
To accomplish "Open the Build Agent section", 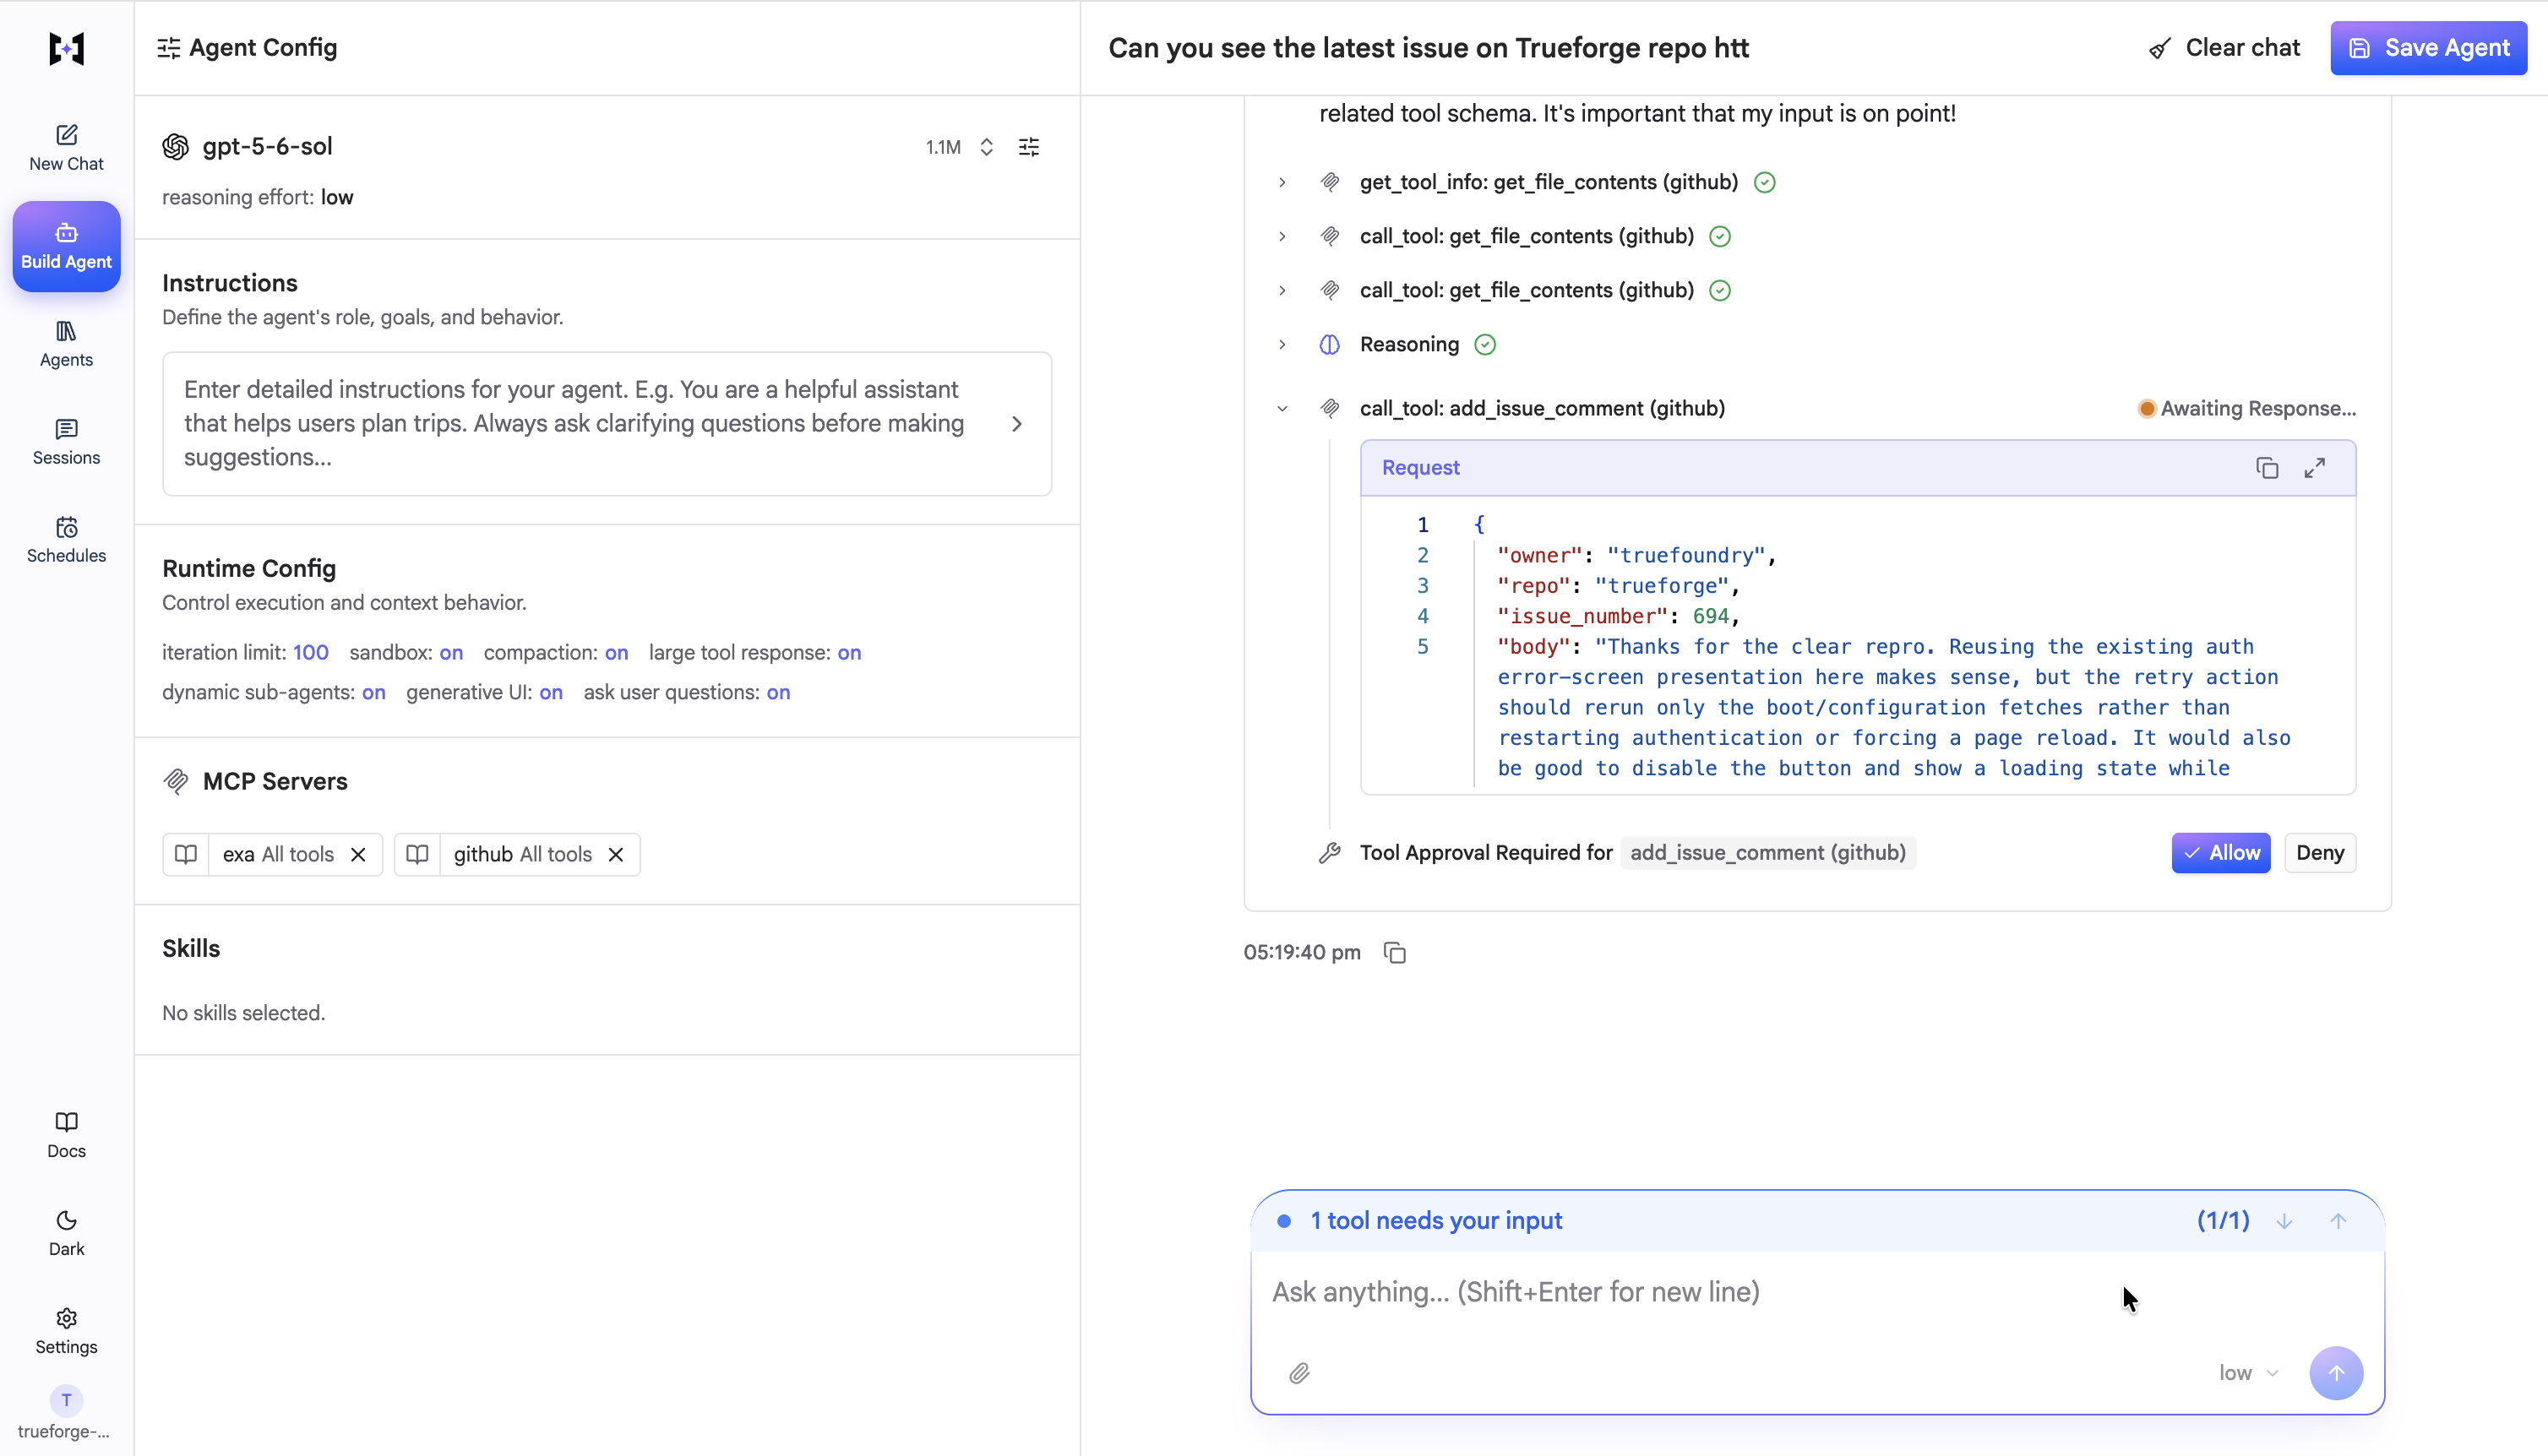I will [x=66, y=246].
